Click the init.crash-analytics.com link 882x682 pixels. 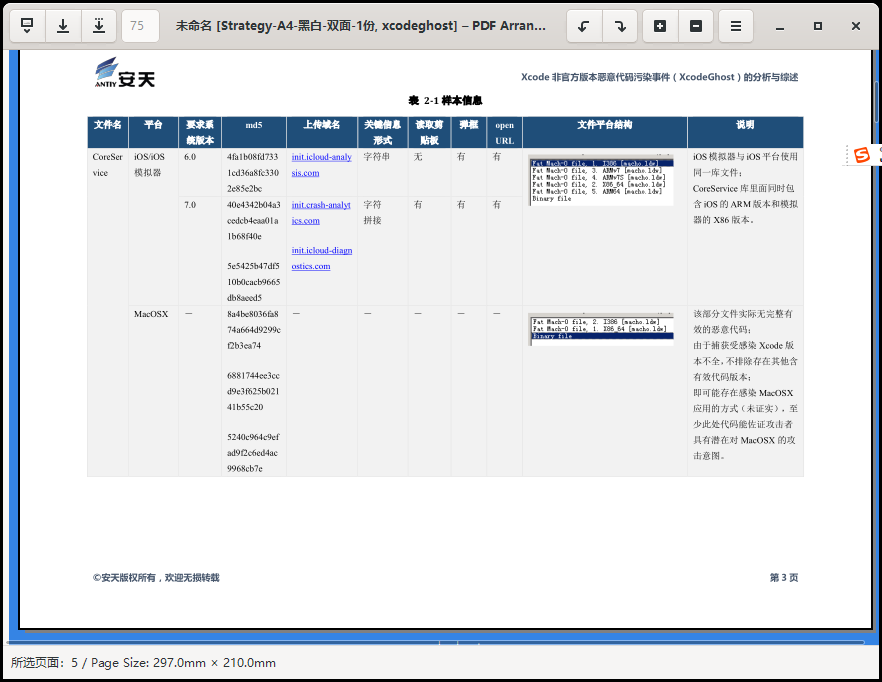tap(321, 213)
